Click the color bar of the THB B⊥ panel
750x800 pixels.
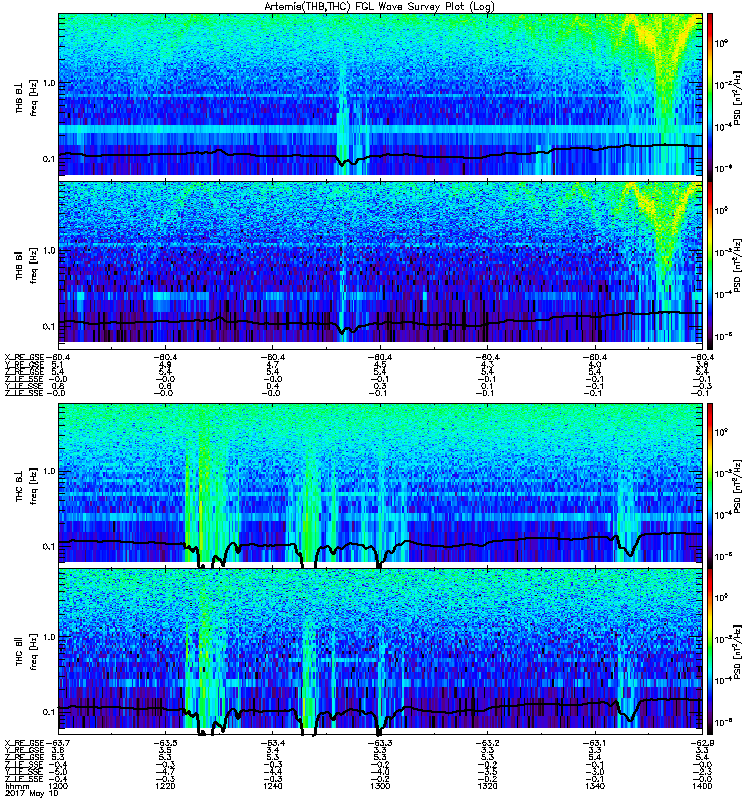[710, 95]
